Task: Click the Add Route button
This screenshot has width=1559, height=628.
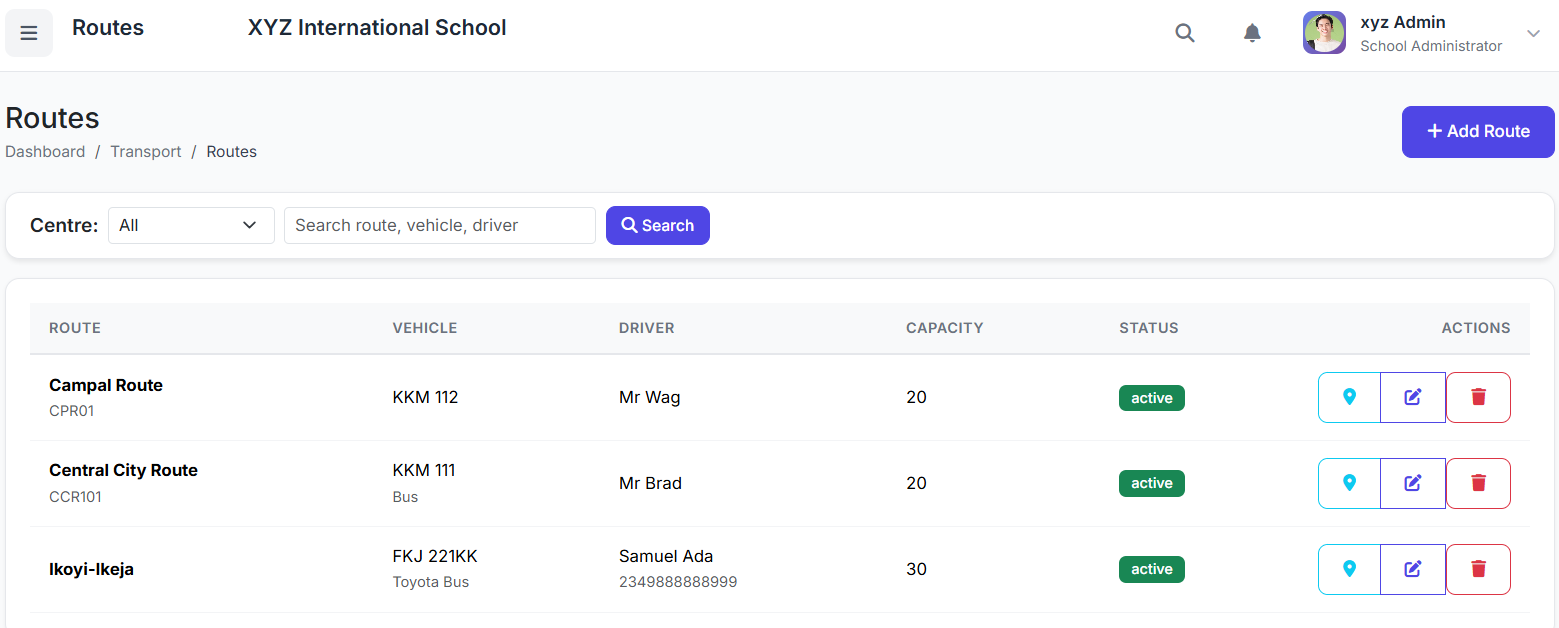Action: [1478, 132]
